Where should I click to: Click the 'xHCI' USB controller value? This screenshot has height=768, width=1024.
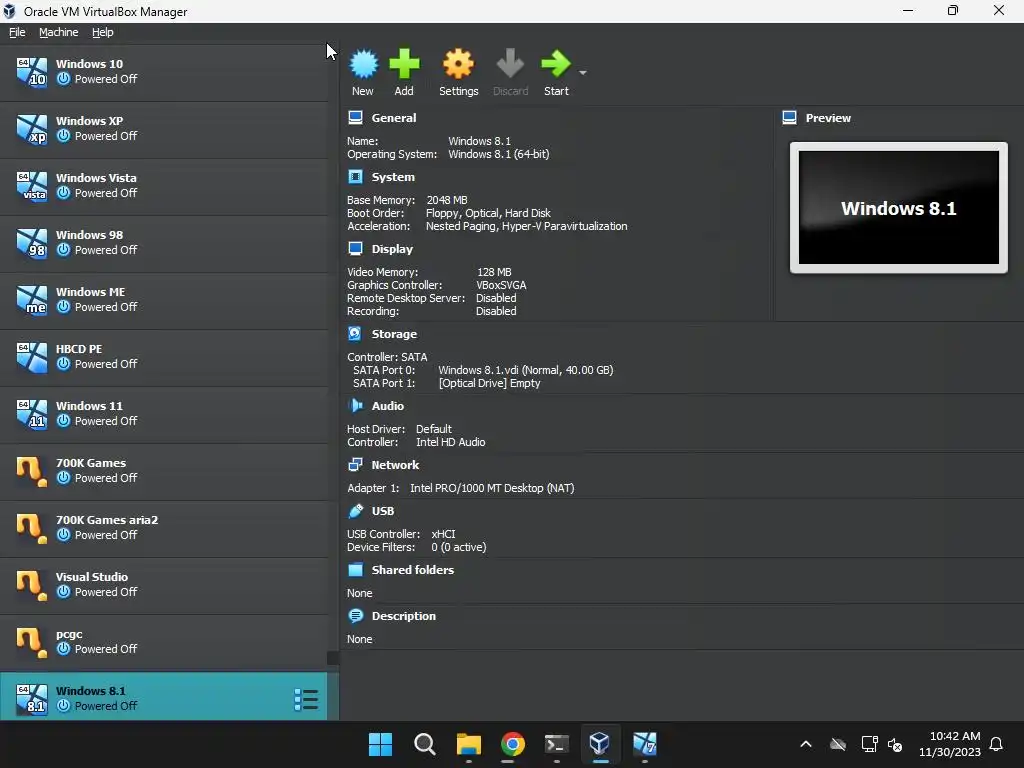pyautogui.click(x=443, y=534)
